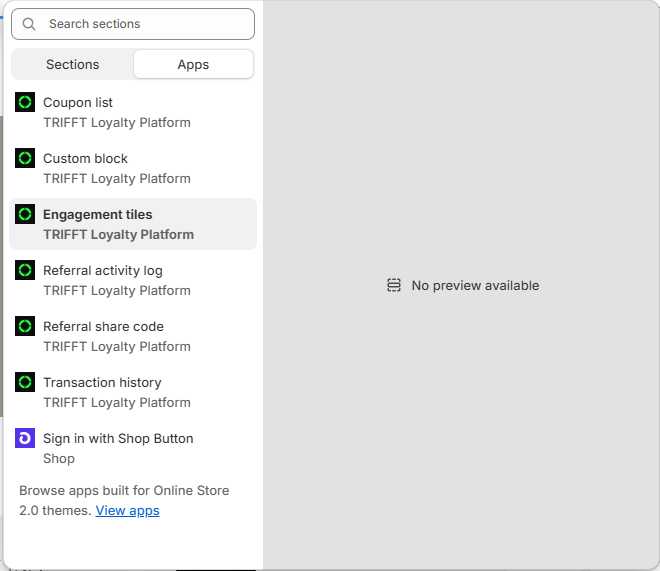This screenshot has height=571, width=660.
Task: Switch to the Sections tab
Action: [72, 64]
